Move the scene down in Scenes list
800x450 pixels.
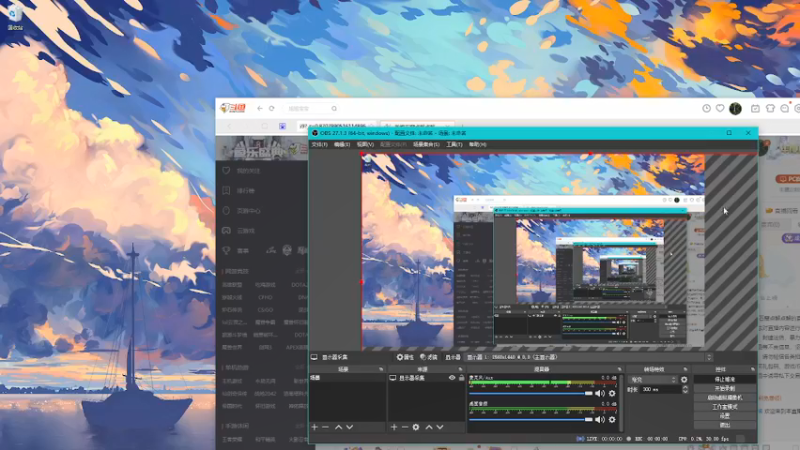coord(349,427)
